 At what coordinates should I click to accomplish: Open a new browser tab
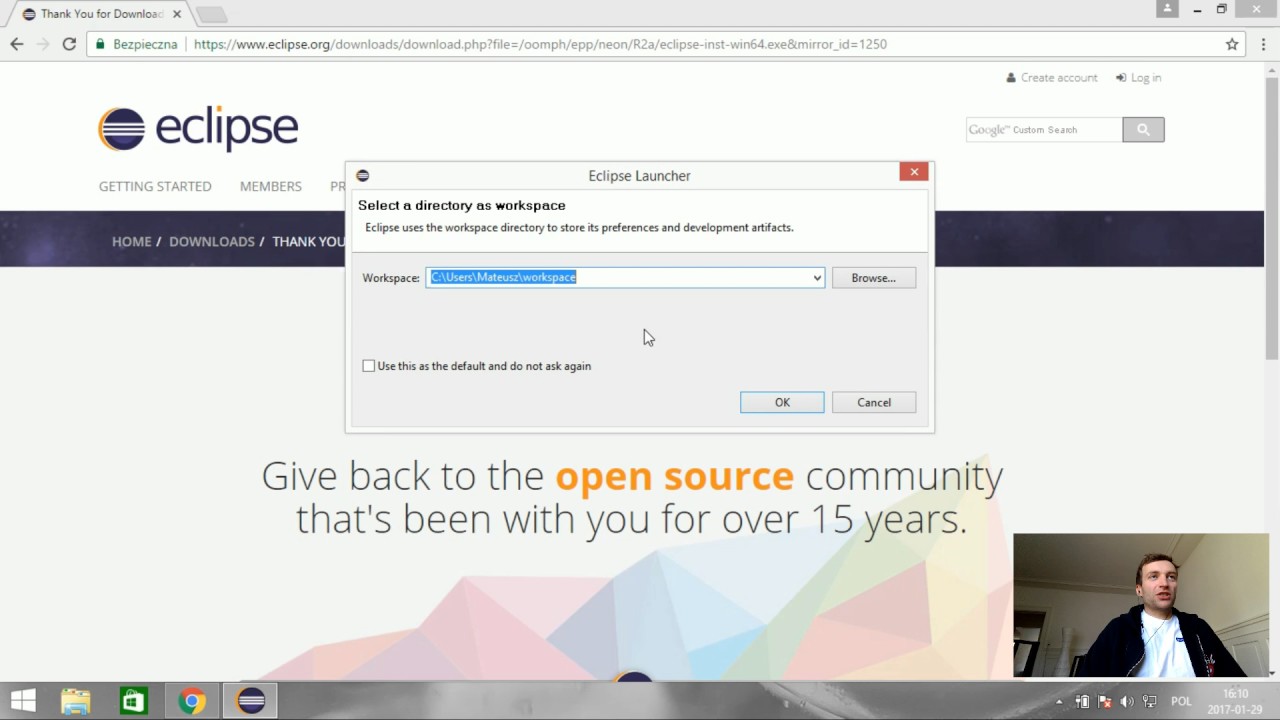pos(211,14)
